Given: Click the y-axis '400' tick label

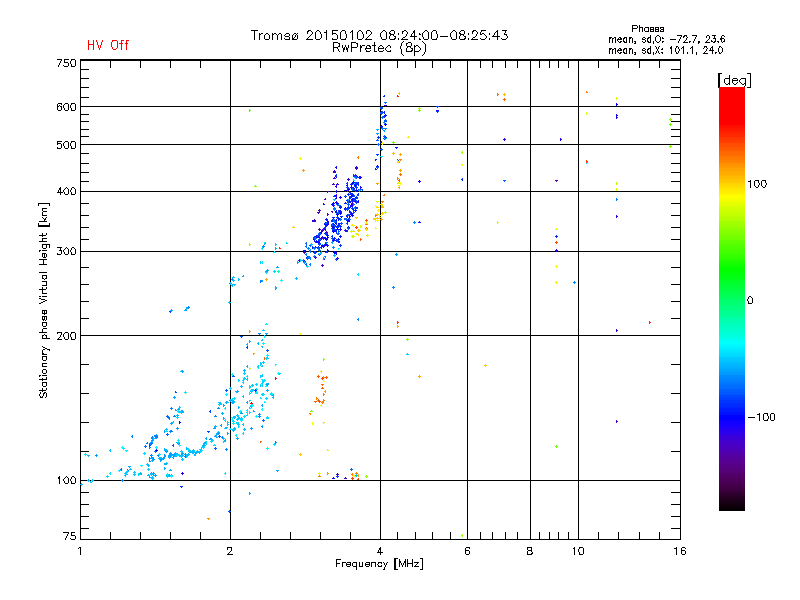Looking at the screenshot, I should [x=66, y=192].
